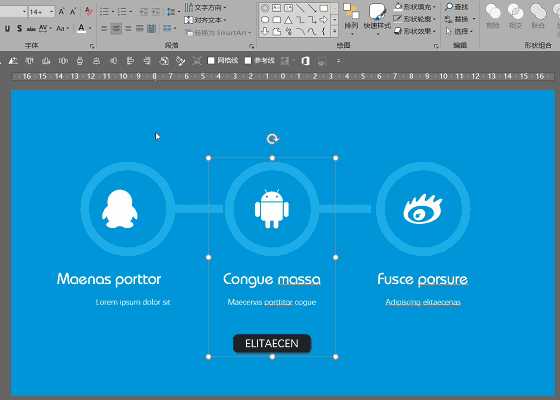Select the ELITAECEN dark rounded button shape
This screenshot has width=560, height=400.
(272, 344)
